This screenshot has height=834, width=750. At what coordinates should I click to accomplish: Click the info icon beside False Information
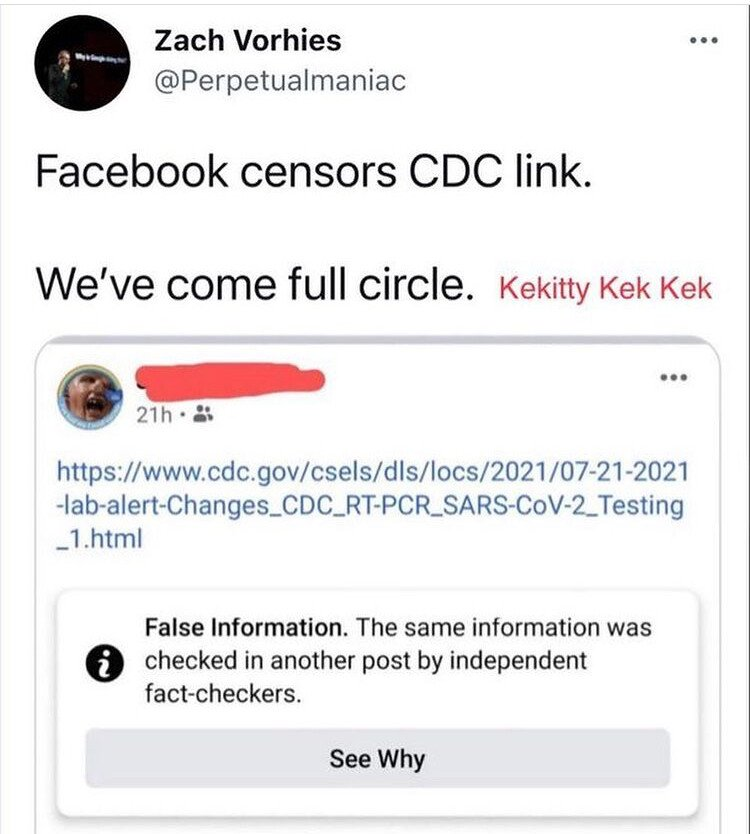[x=112, y=662]
